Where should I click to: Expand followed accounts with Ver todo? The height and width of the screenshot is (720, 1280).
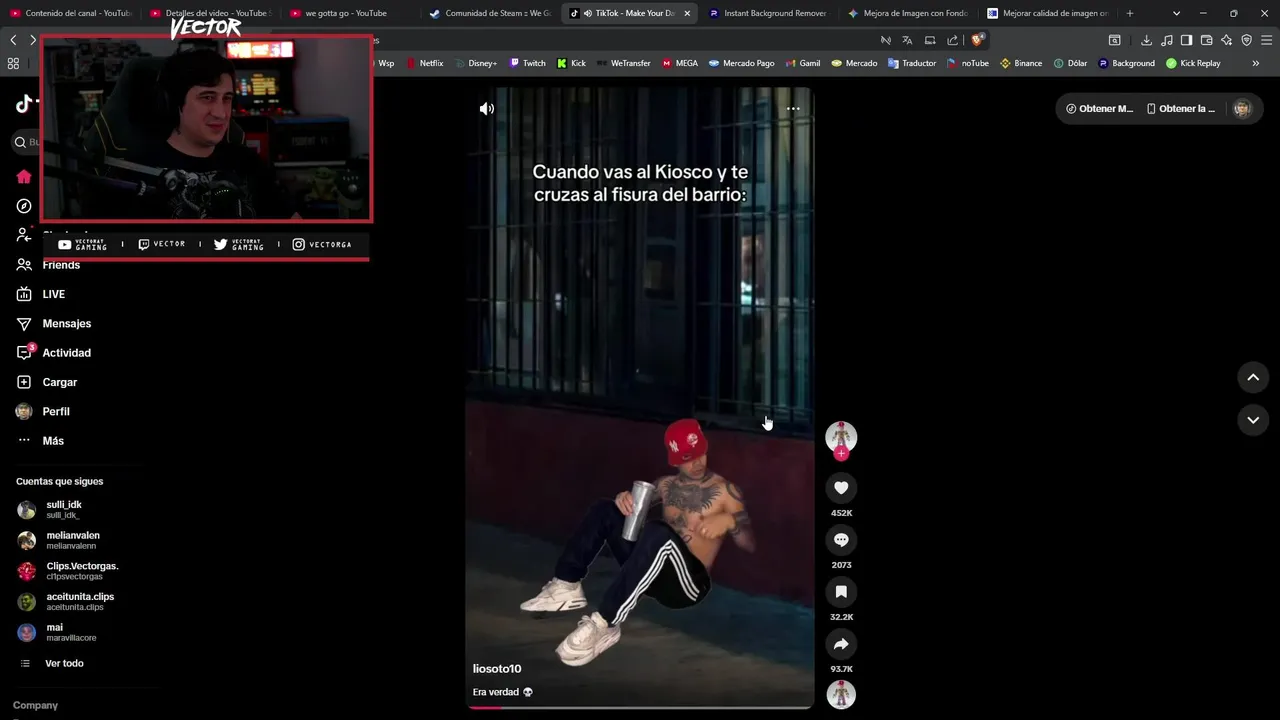[52, 663]
